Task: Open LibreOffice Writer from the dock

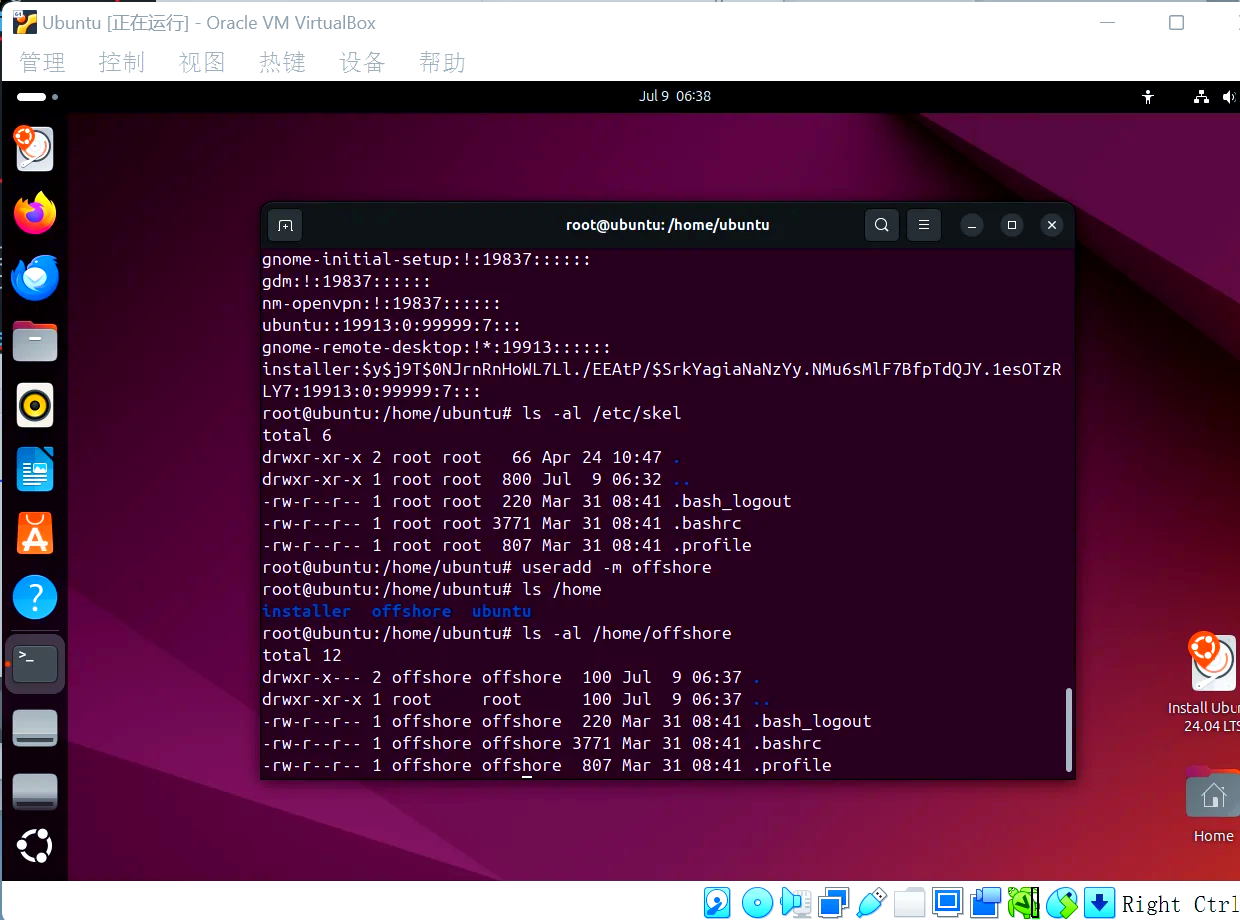Action: (x=35, y=469)
